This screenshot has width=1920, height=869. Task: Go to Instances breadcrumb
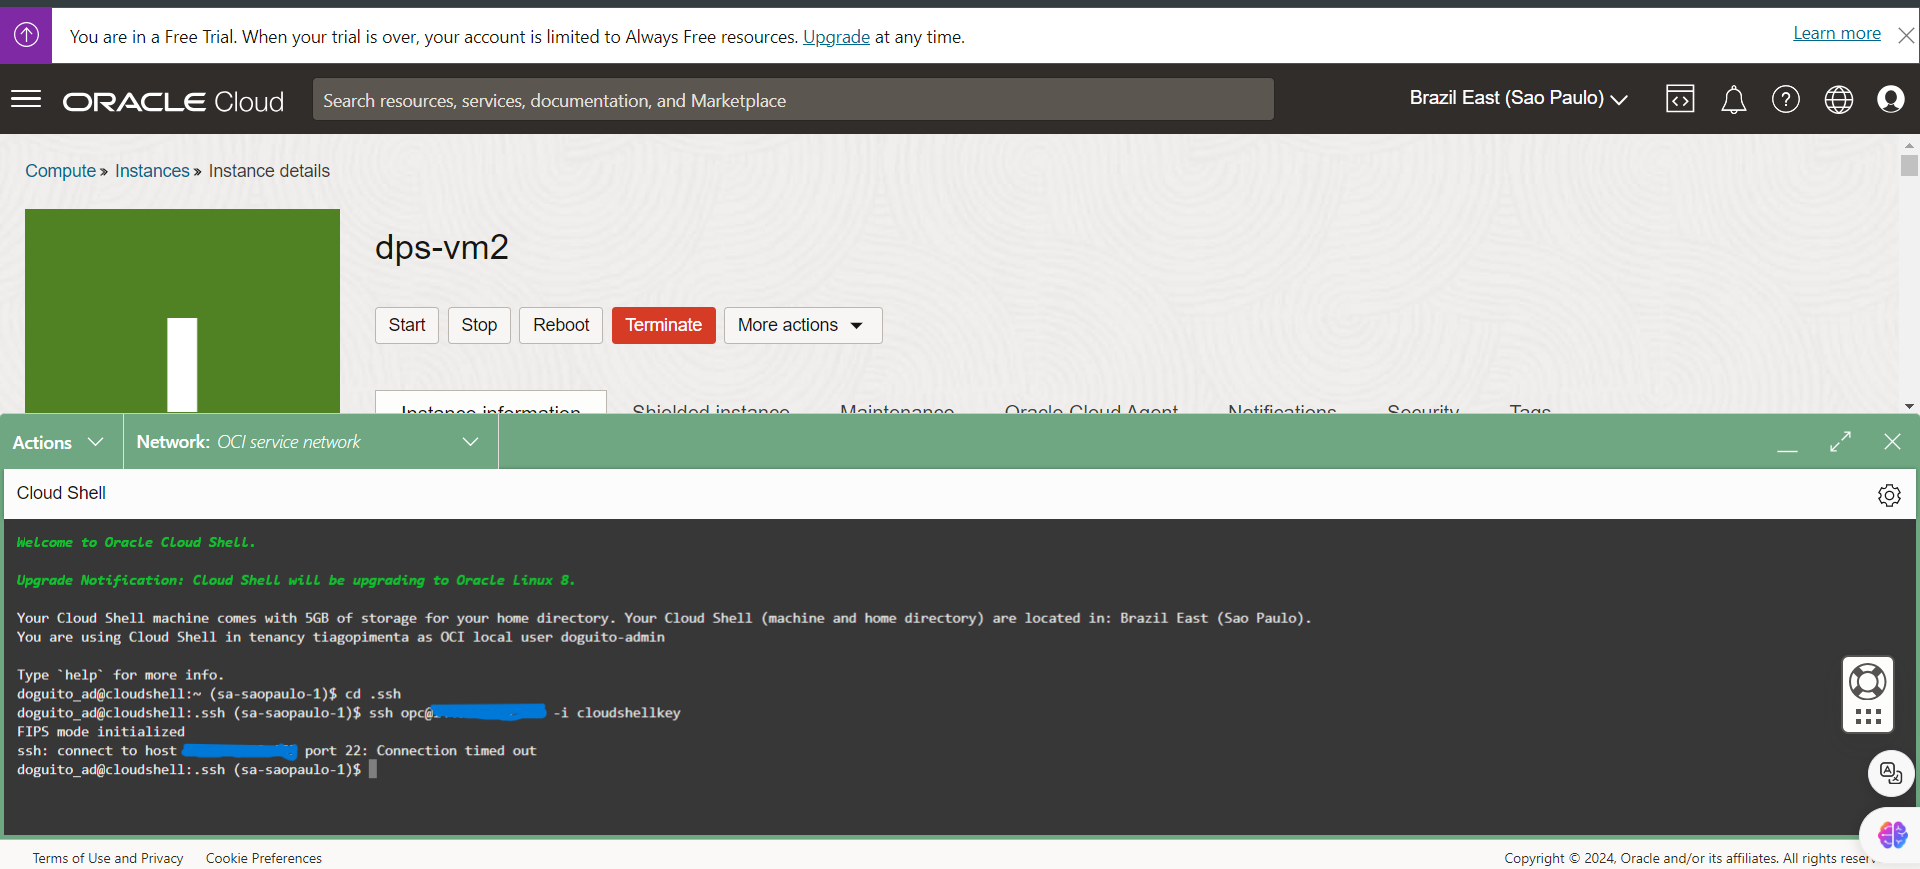[152, 171]
